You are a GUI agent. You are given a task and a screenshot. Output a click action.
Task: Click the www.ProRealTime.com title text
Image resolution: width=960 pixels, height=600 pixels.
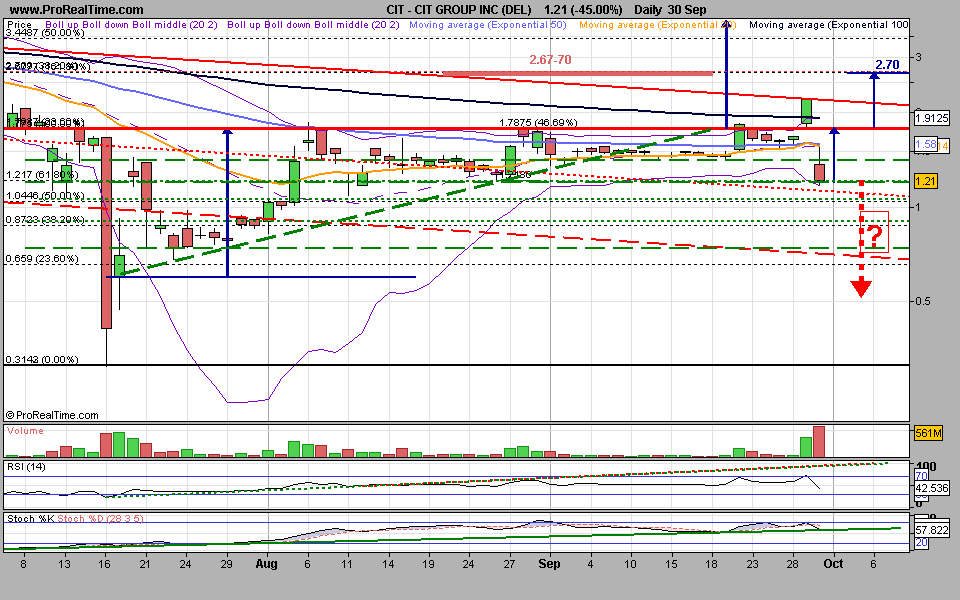pyautogui.click(x=77, y=10)
